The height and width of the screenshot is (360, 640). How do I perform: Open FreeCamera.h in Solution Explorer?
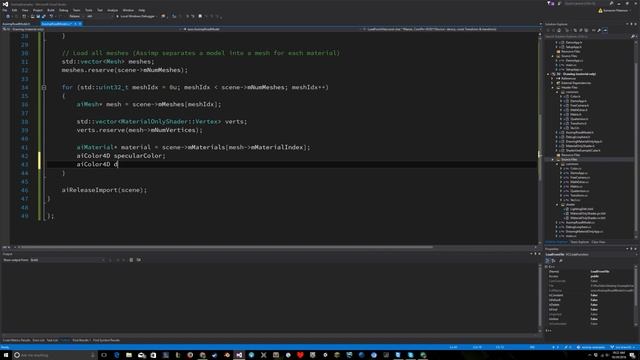(x=579, y=105)
